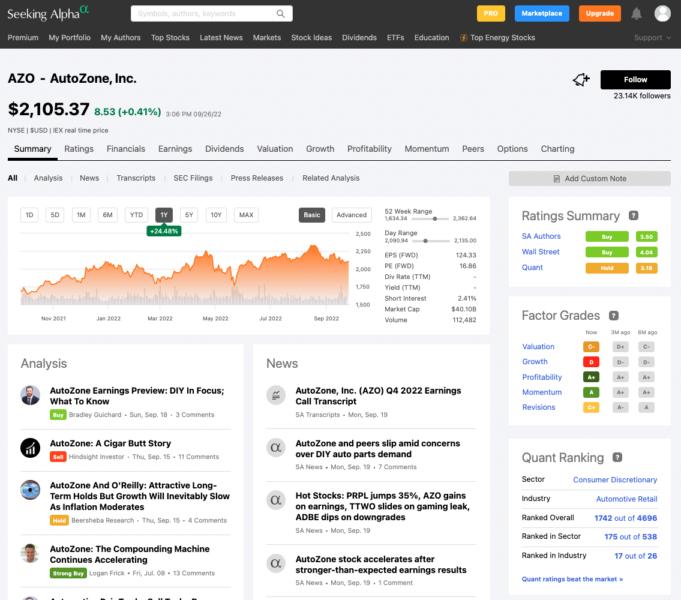Select the 1D chart range
The image size is (681, 600).
point(30,215)
